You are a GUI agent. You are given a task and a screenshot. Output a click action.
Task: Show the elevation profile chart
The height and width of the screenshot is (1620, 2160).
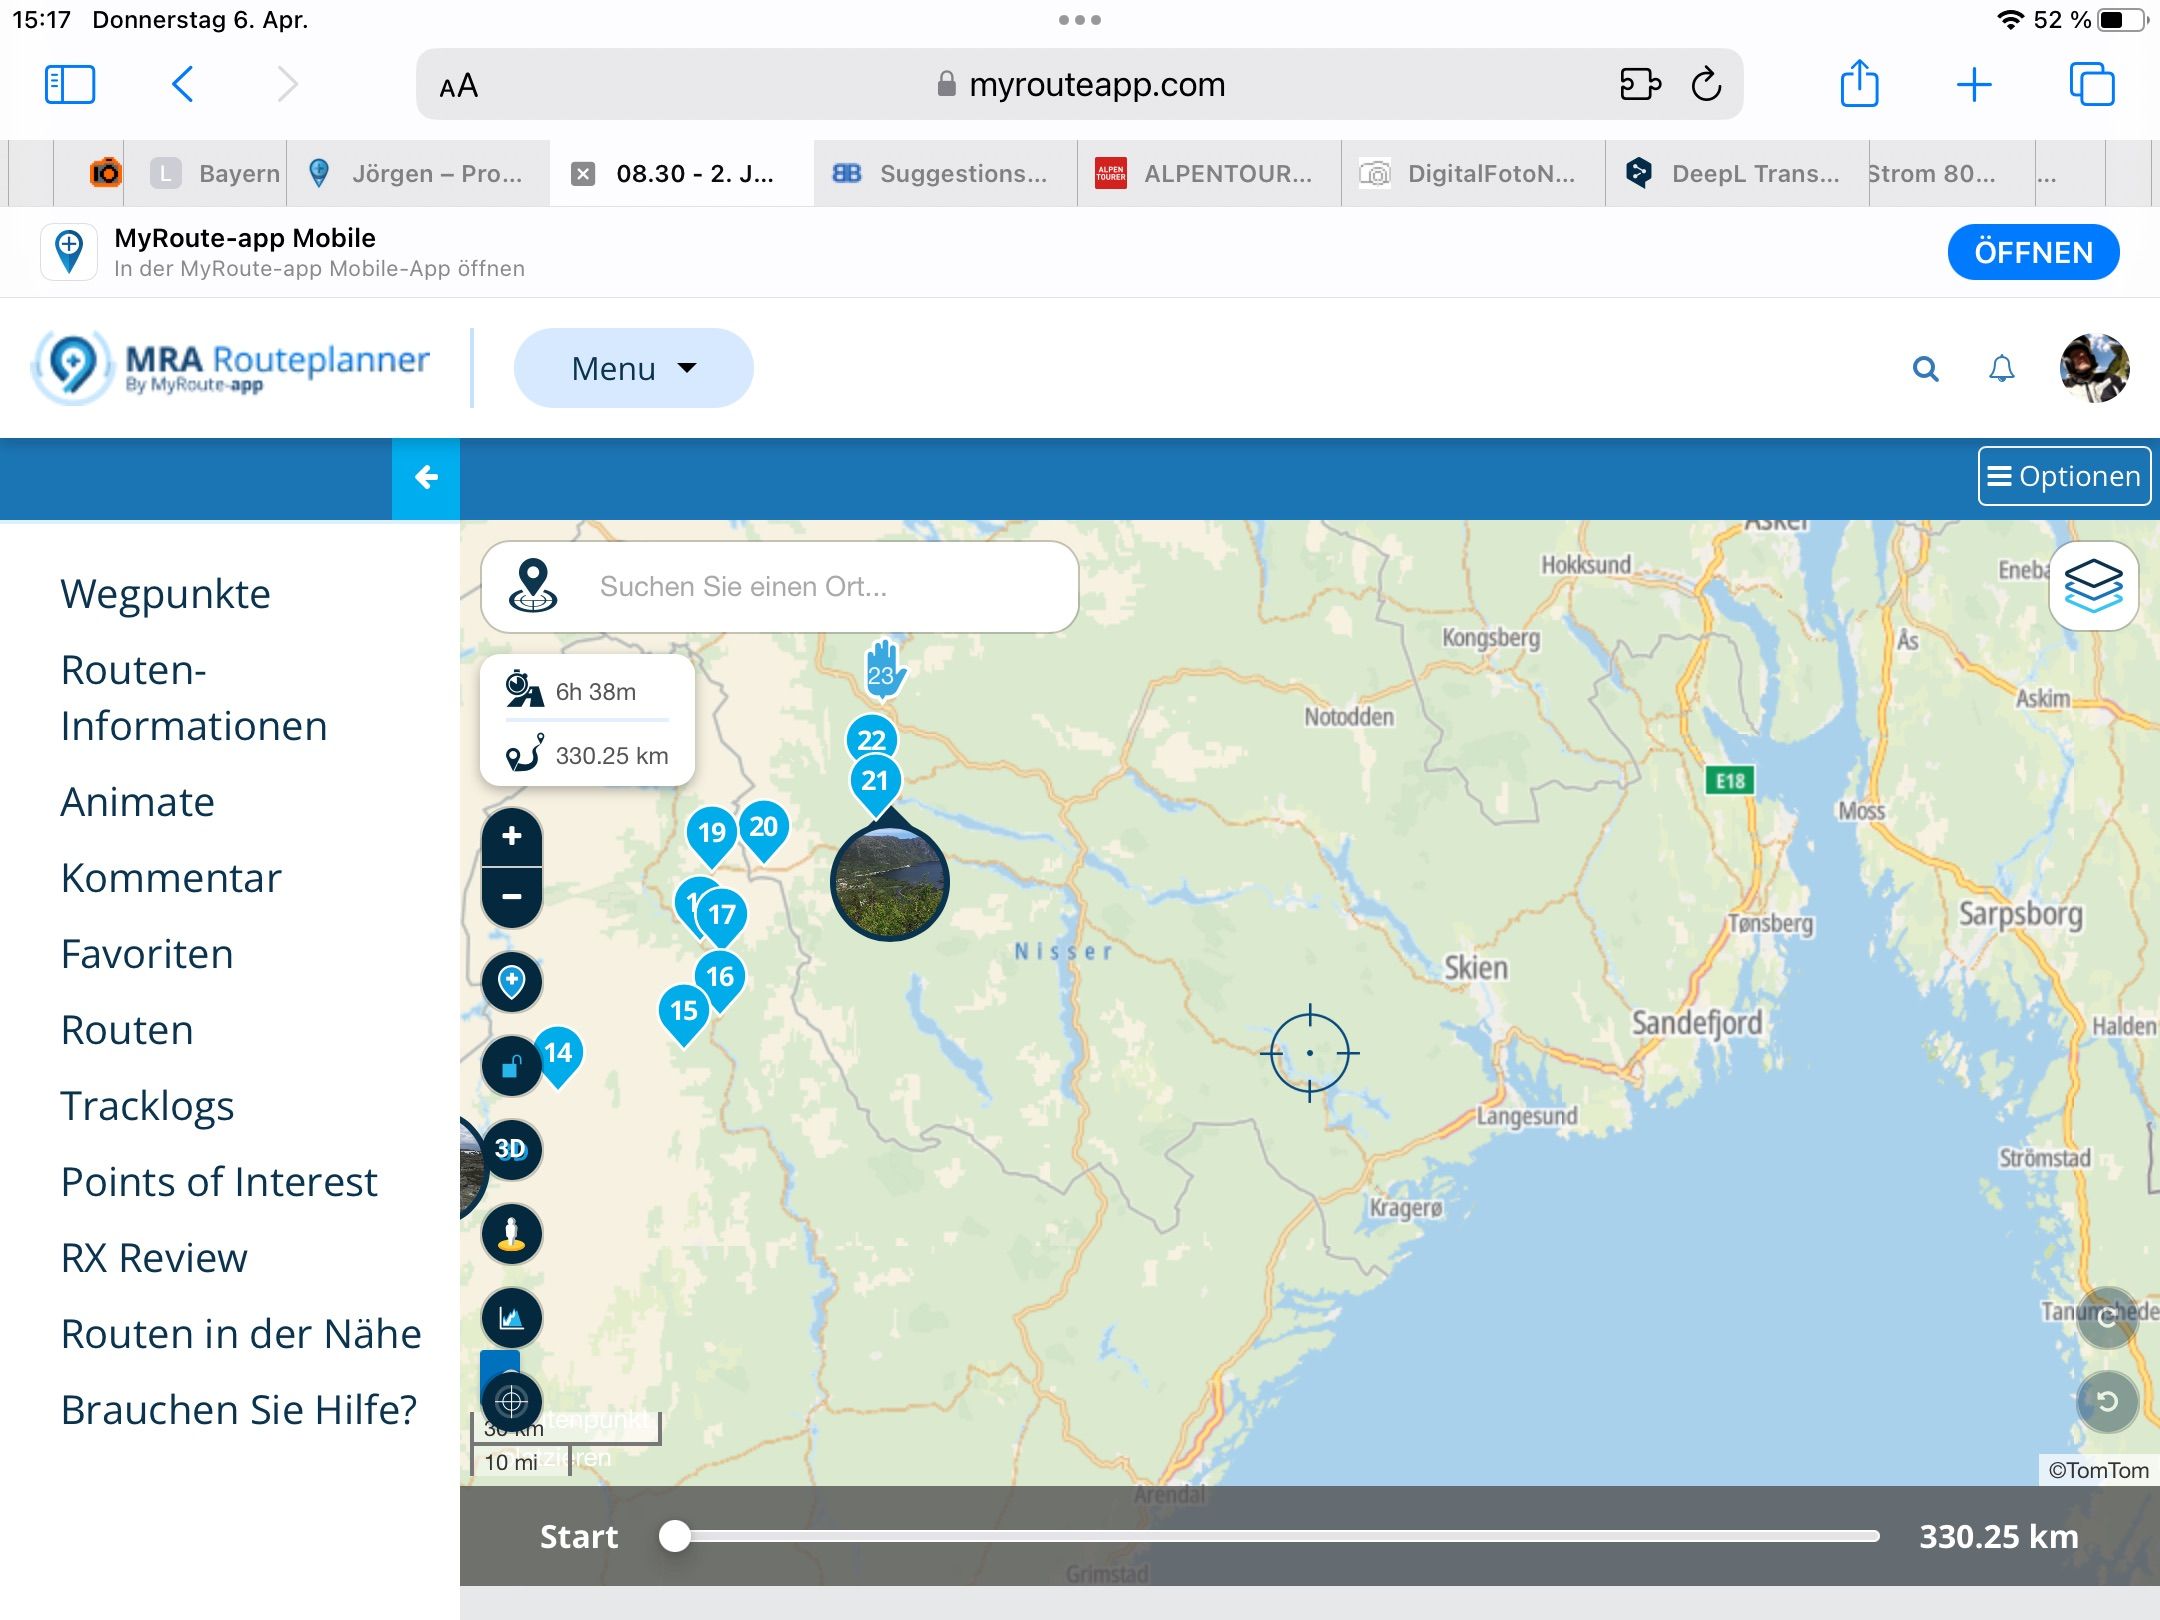(512, 1318)
